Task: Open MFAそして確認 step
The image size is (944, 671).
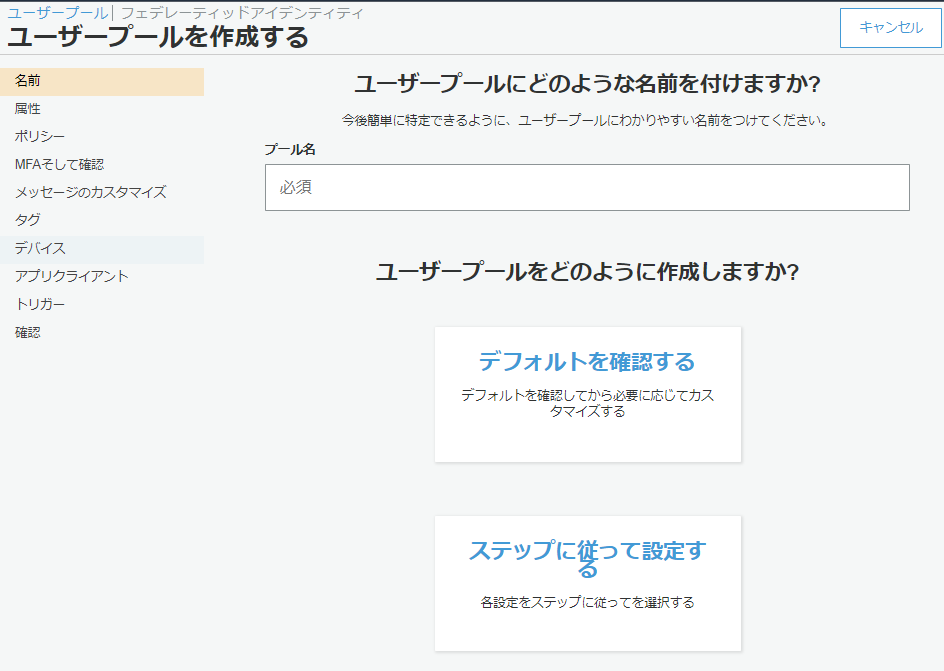Action: (102, 164)
